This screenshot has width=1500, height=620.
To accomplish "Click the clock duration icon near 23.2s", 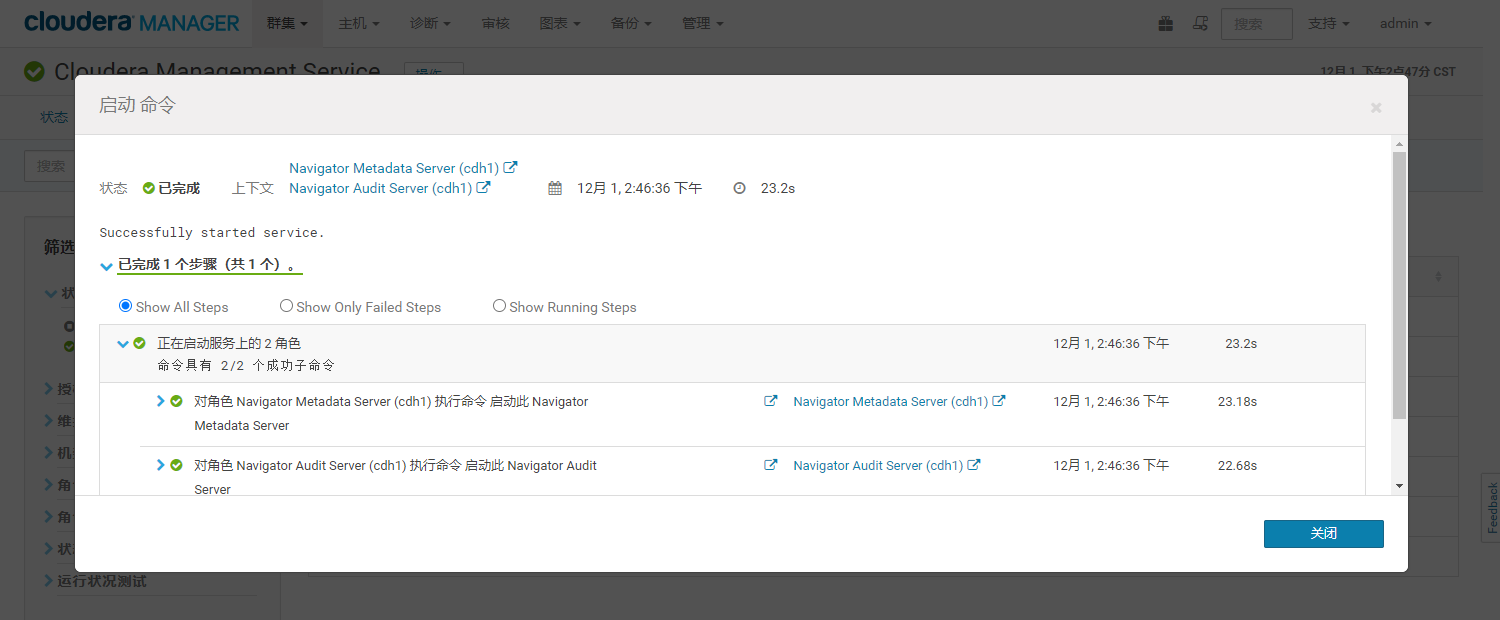I will 740,188.
